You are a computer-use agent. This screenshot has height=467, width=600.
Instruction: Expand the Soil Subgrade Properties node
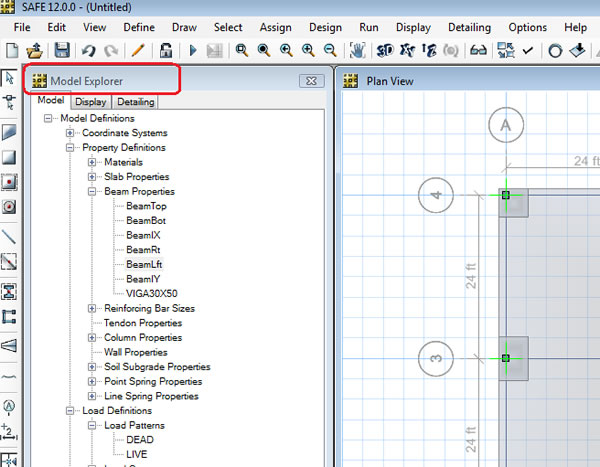click(92, 367)
